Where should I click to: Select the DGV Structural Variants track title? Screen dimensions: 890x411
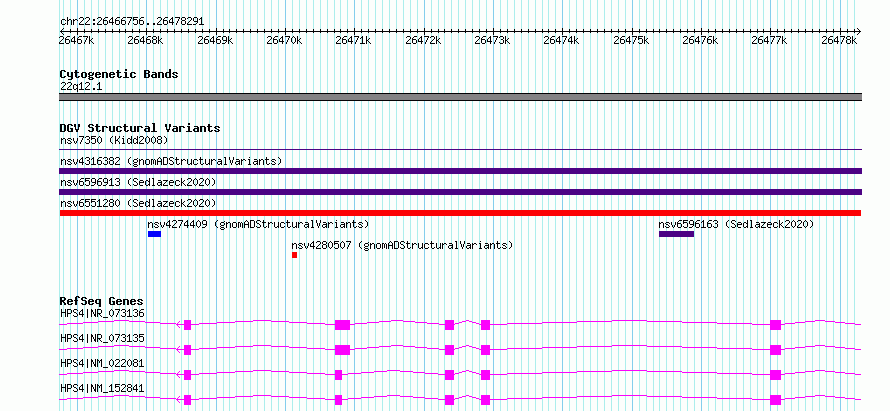(140, 128)
